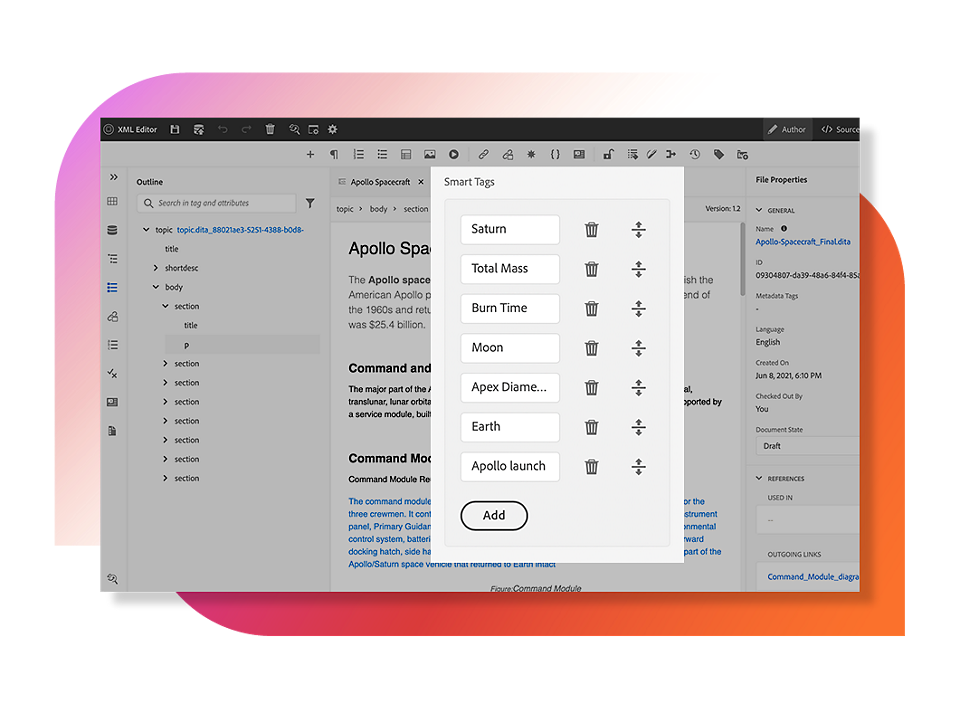The image size is (960, 710).
Task: Open the Document State Draft dropdown
Action: click(x=808, y=446)
